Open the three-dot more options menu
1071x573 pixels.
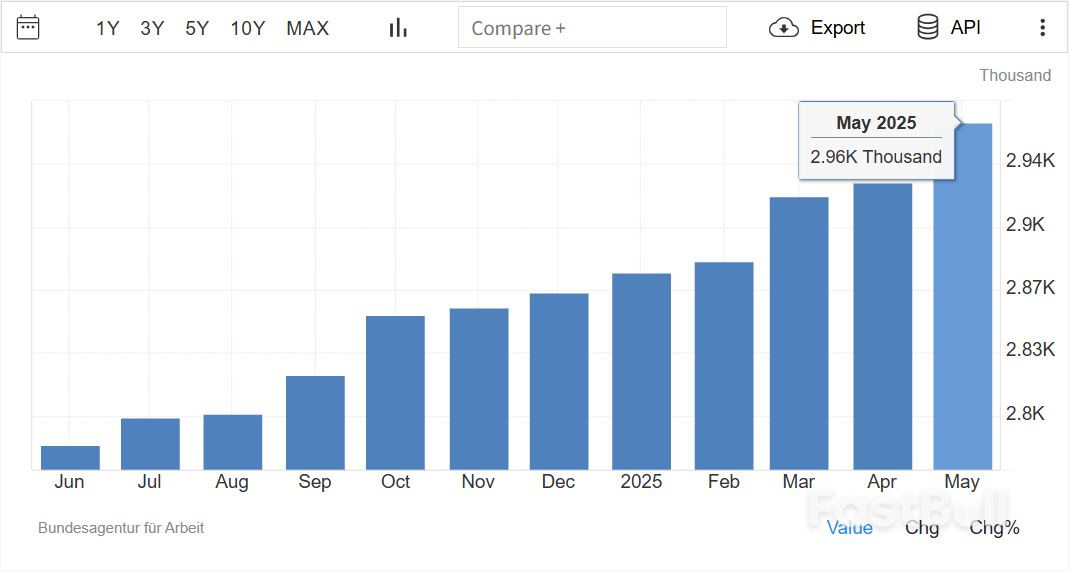click(x=1042, y=27)
